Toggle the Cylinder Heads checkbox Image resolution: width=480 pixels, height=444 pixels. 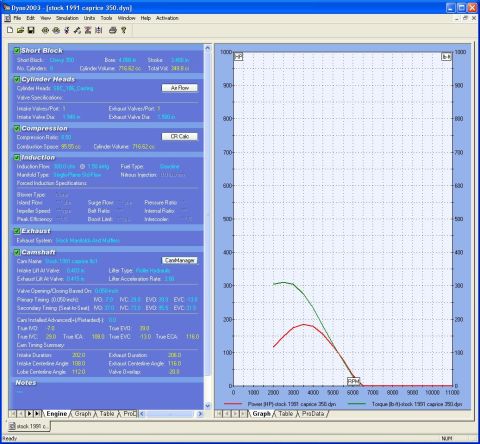point(16,79)
